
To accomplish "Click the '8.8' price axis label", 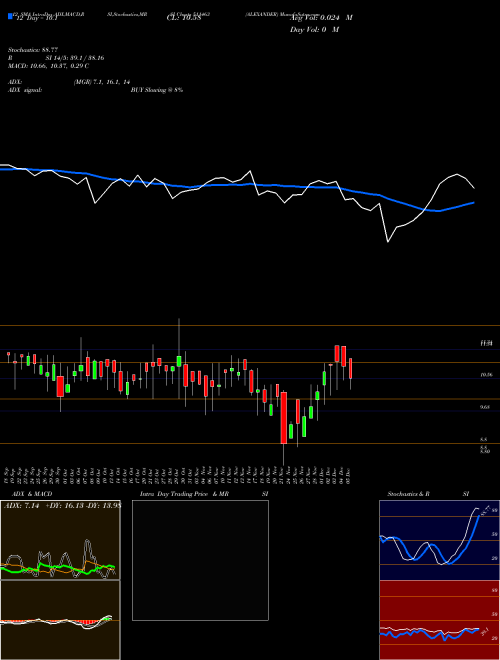I will pos(484,439).
